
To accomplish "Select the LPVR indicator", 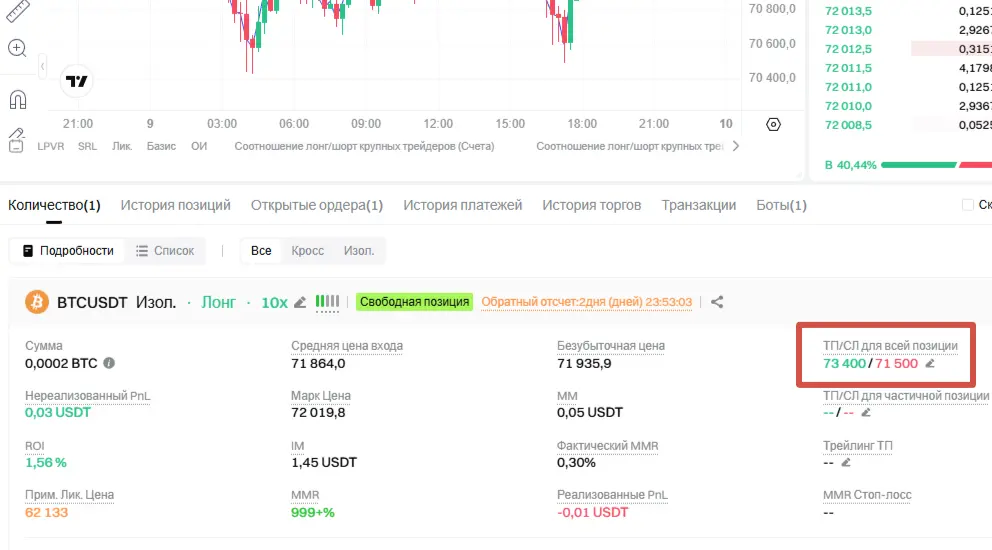I will [51, 146].
